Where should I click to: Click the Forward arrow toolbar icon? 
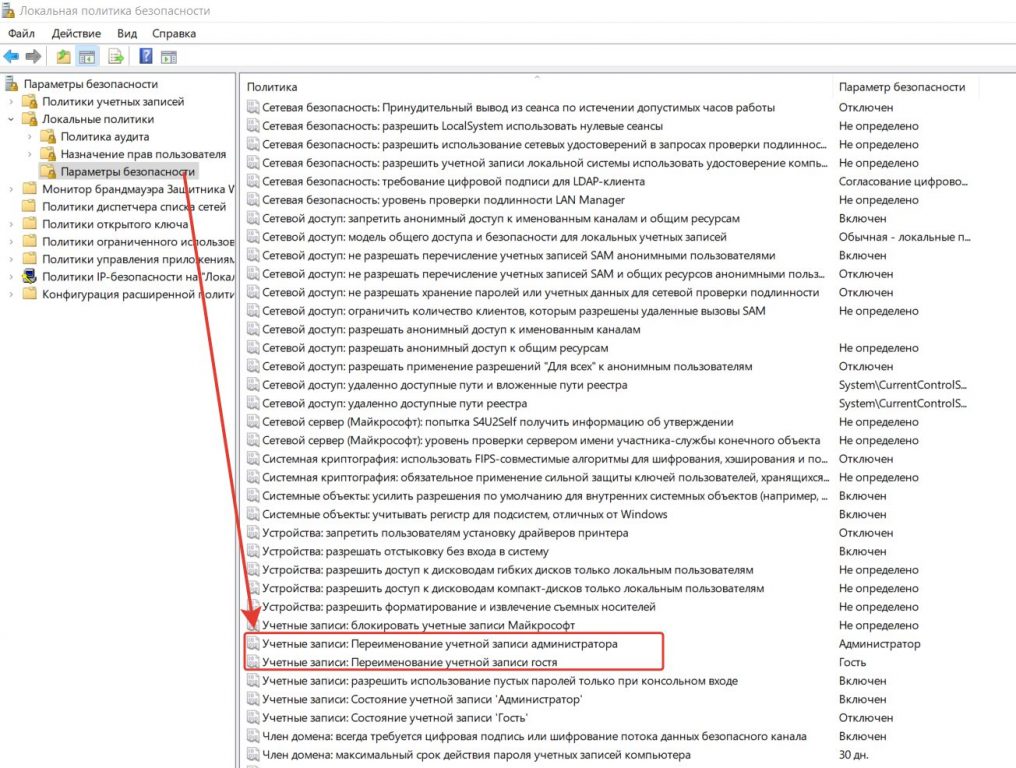(33, 57)
